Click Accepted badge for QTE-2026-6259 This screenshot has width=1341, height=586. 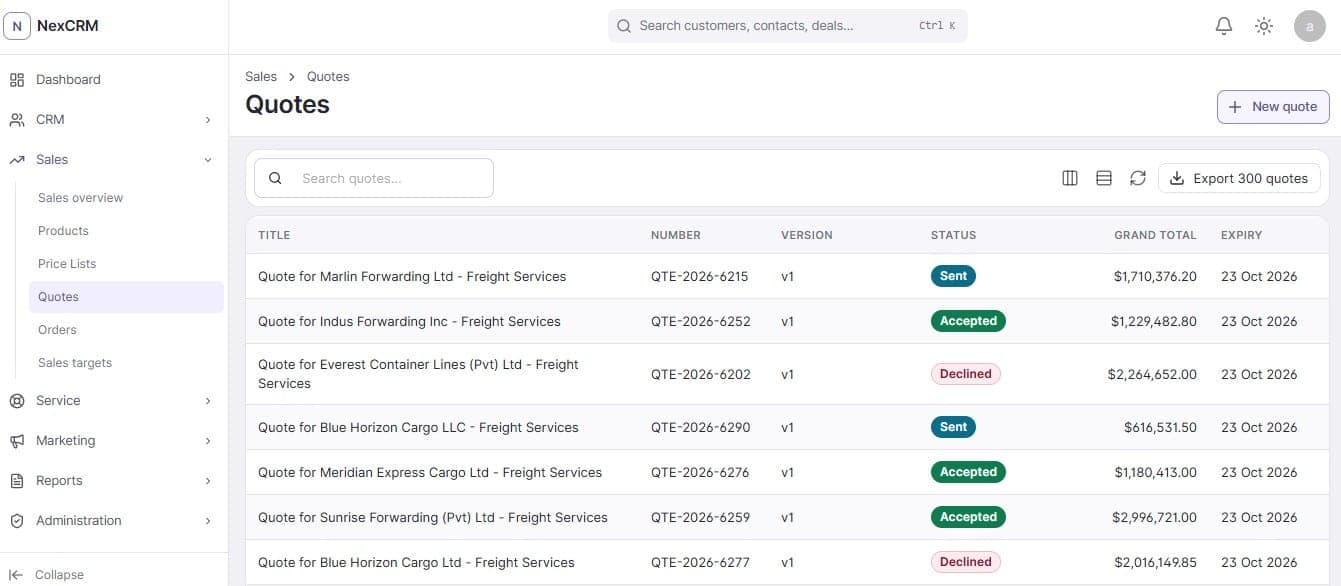[968, 517]
